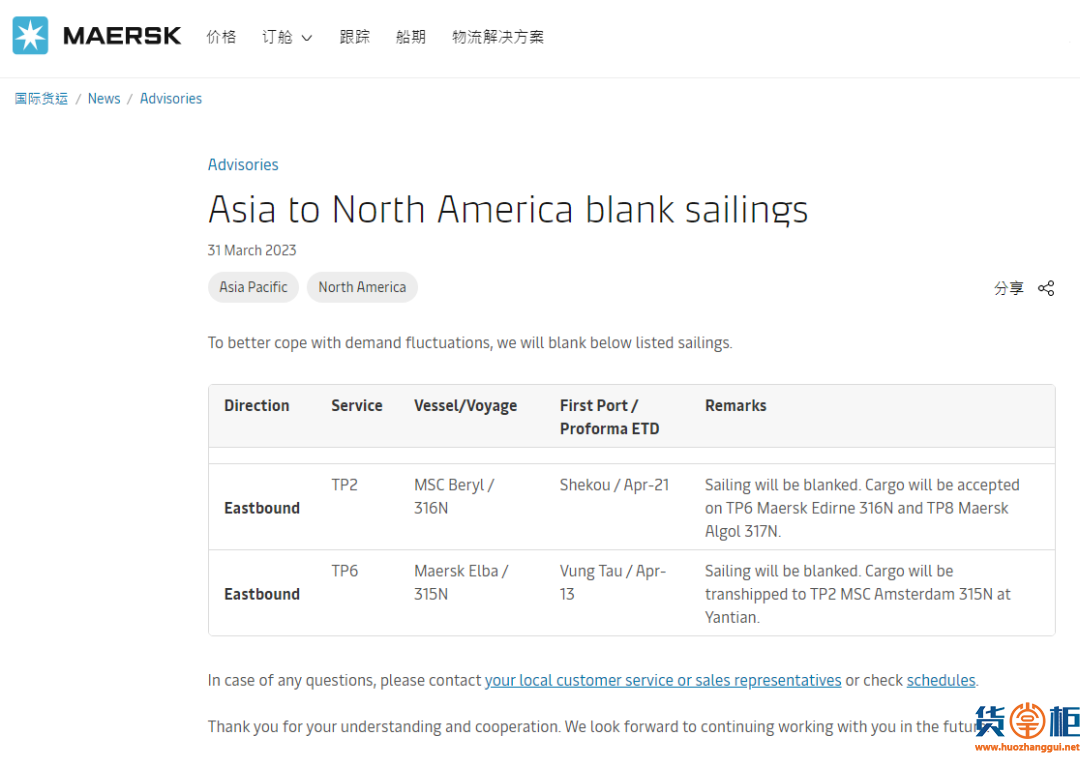The width and height of the screenshot is (1080, 765).
Task: Go to 国际货运 breadcrumb link
Action: click(41, 98)
